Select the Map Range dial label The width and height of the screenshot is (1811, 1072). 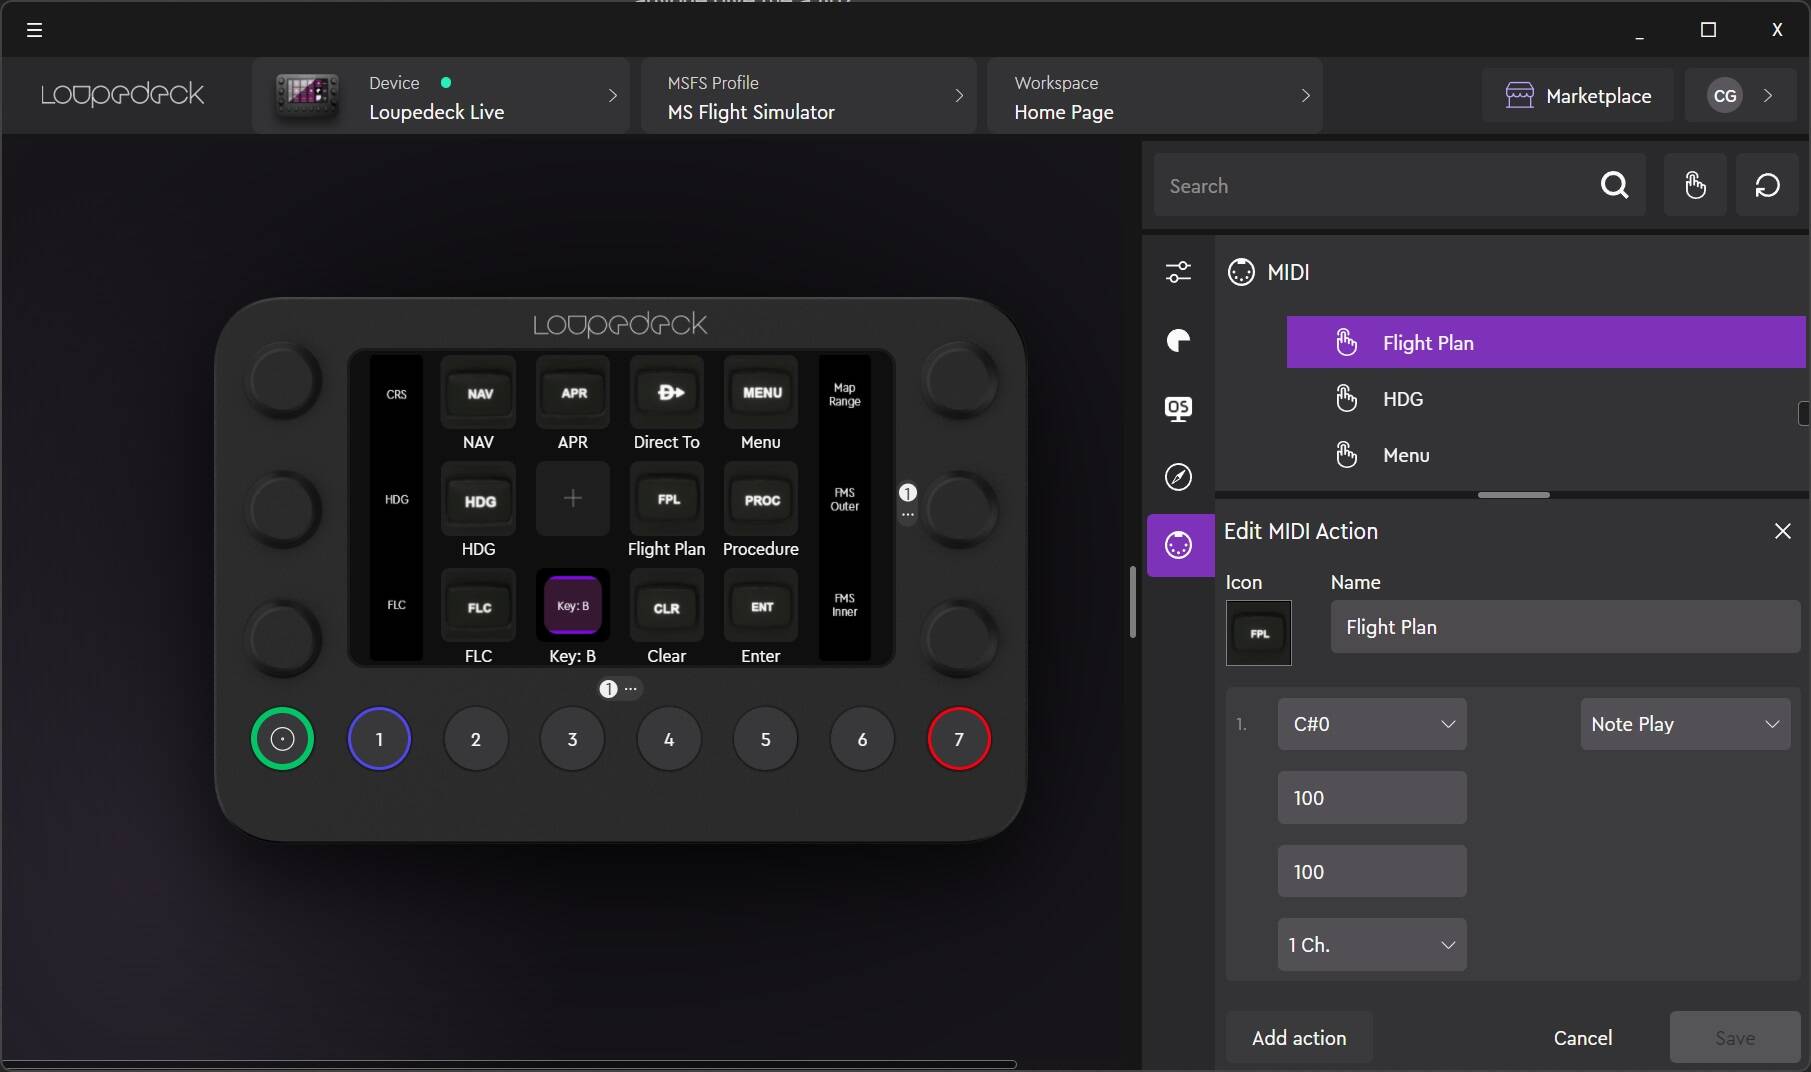click(x=844, y=394)
